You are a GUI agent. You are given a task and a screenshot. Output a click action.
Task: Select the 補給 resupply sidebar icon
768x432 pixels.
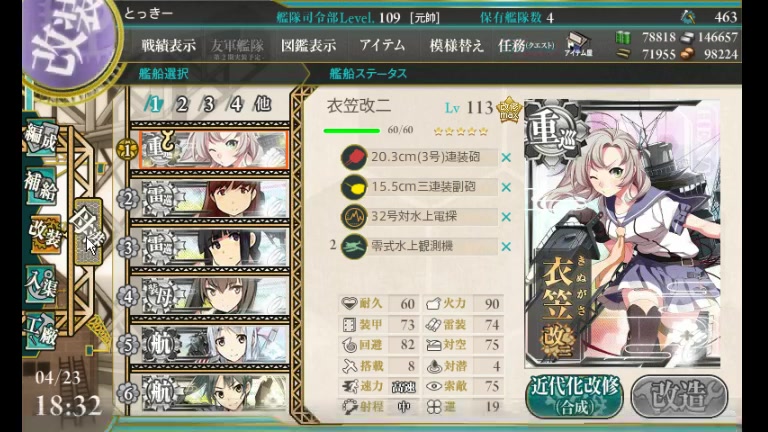click(42, 185)
